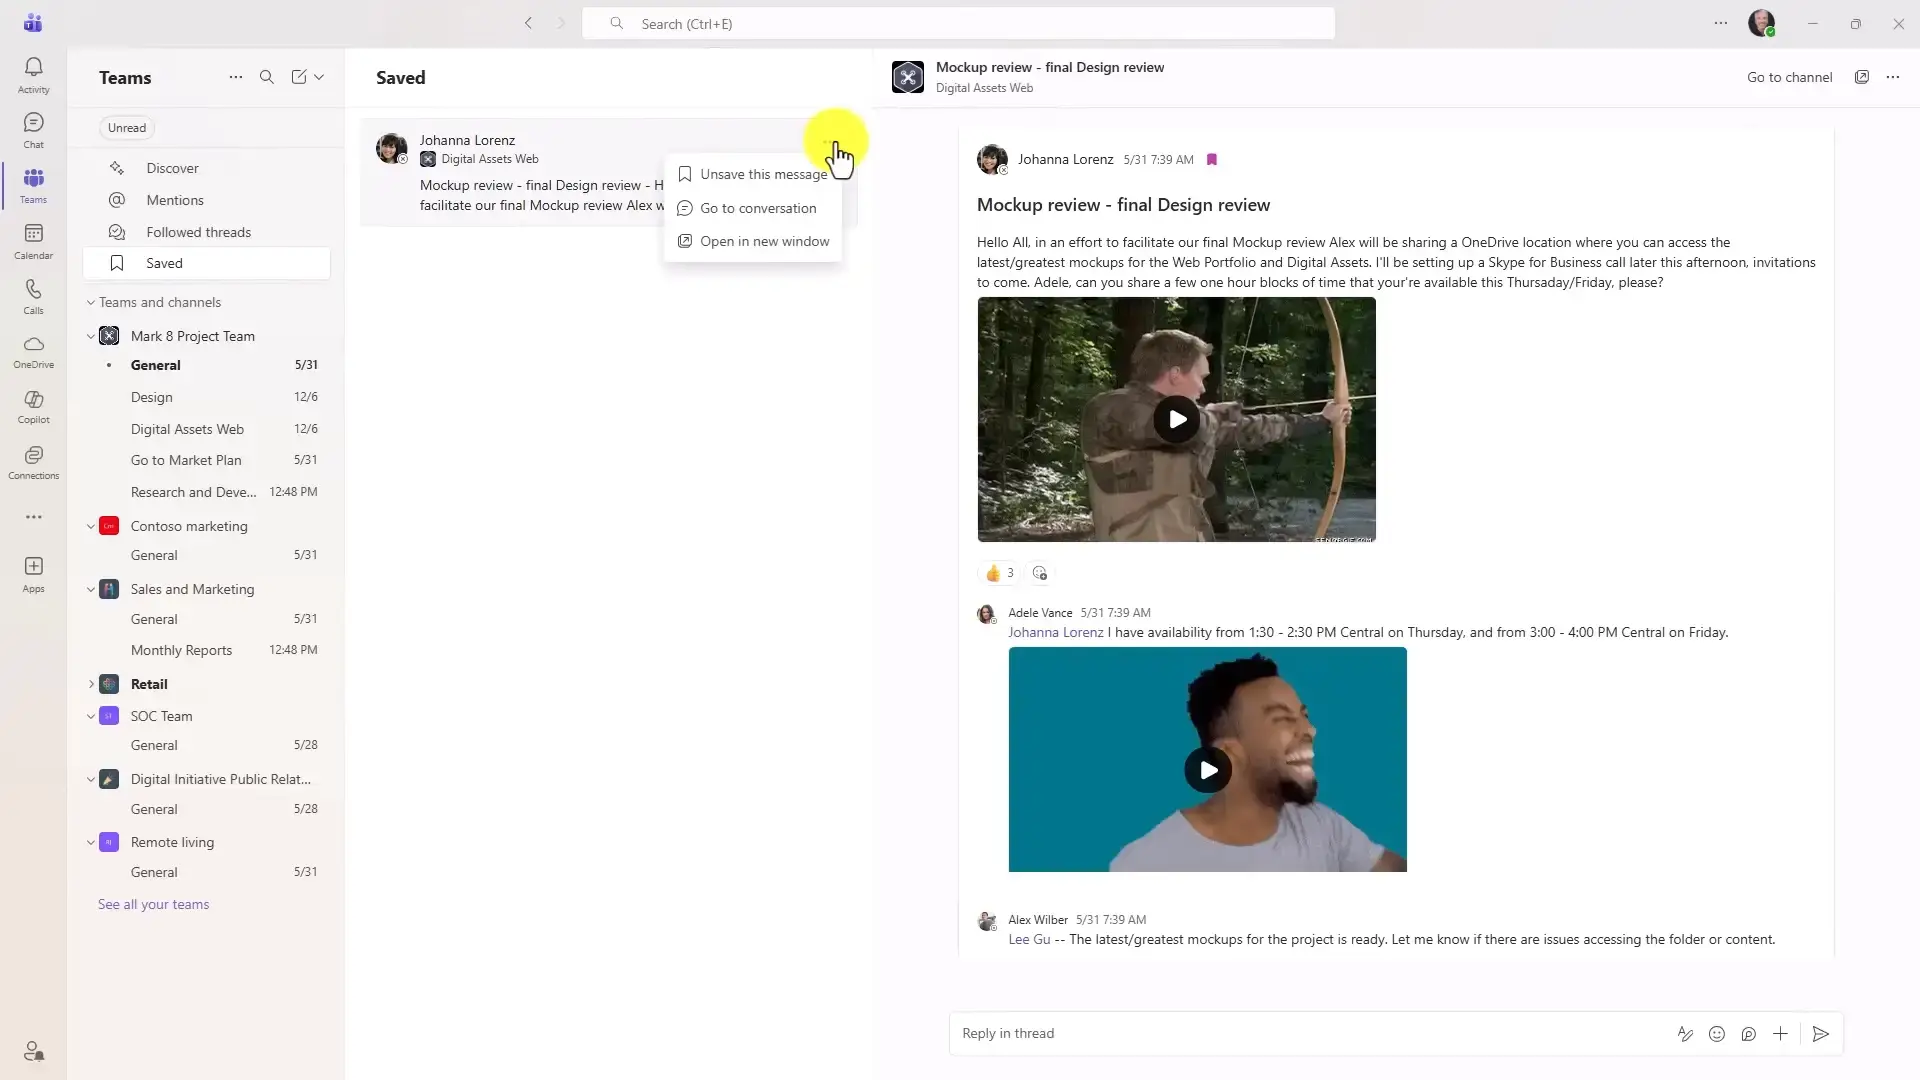
Task: Click Adele Vance's avatar in thread
Action: (x=987, y=614)
